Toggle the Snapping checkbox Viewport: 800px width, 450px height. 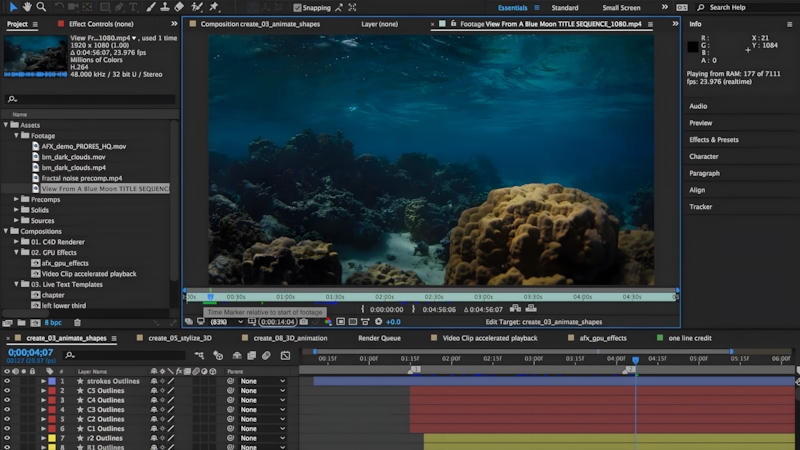point(297,8)
